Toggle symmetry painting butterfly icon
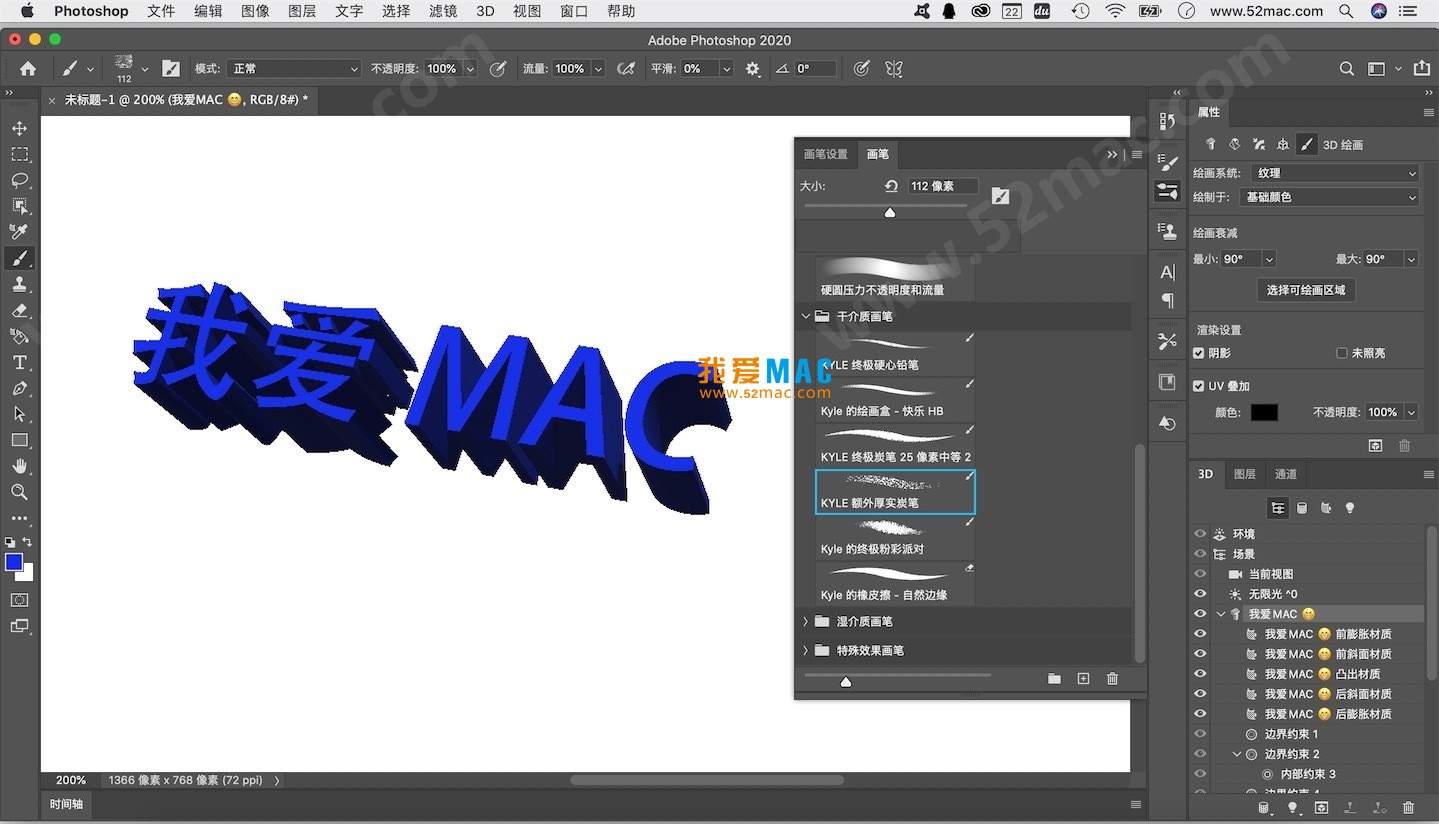Image resolution: width=1439 pixels, height=824 pixels. coord(894,69)
